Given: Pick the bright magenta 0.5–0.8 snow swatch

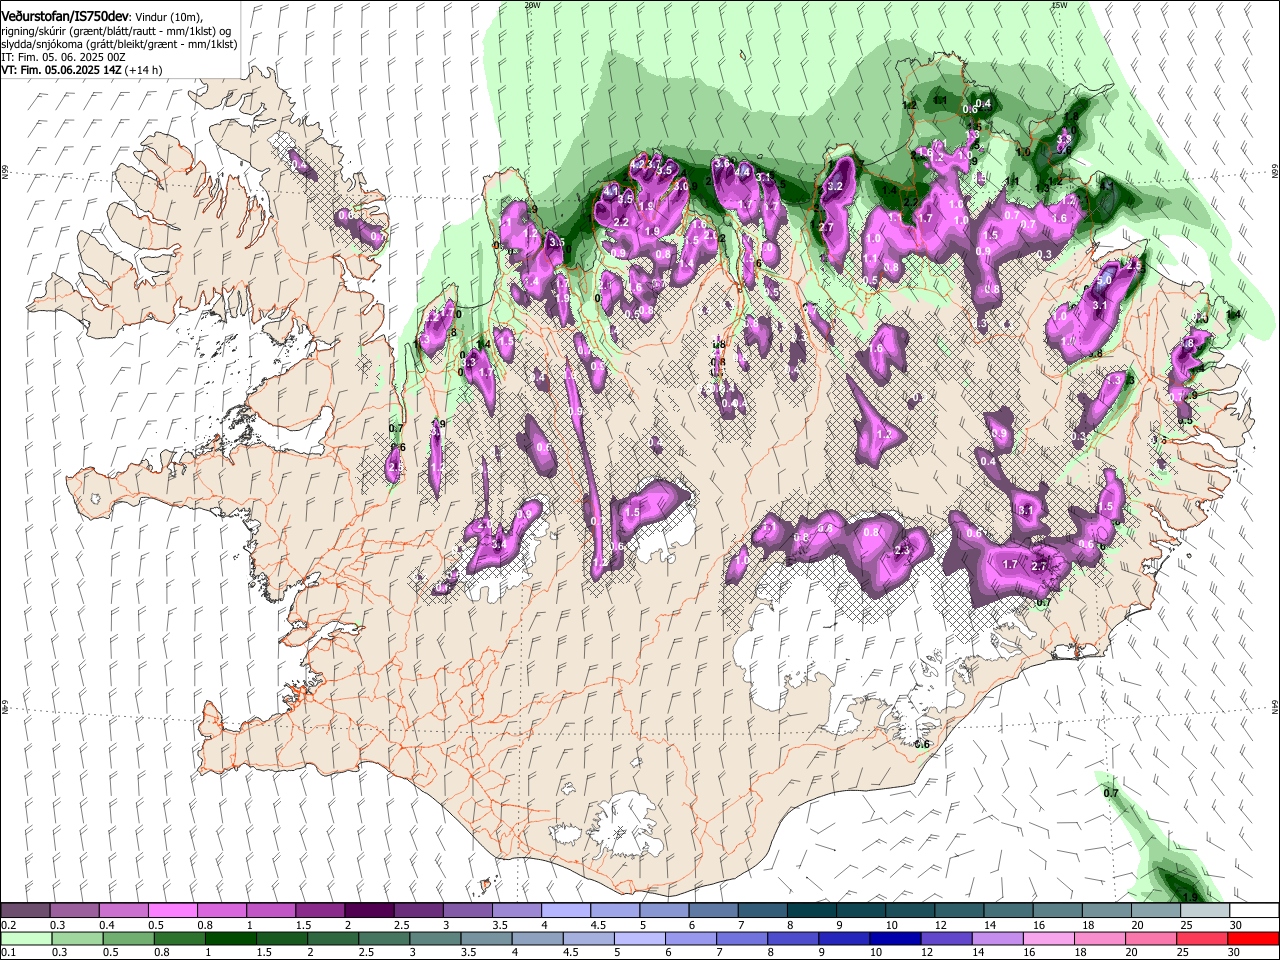Looking at the screenshot, I should point(172,910).
